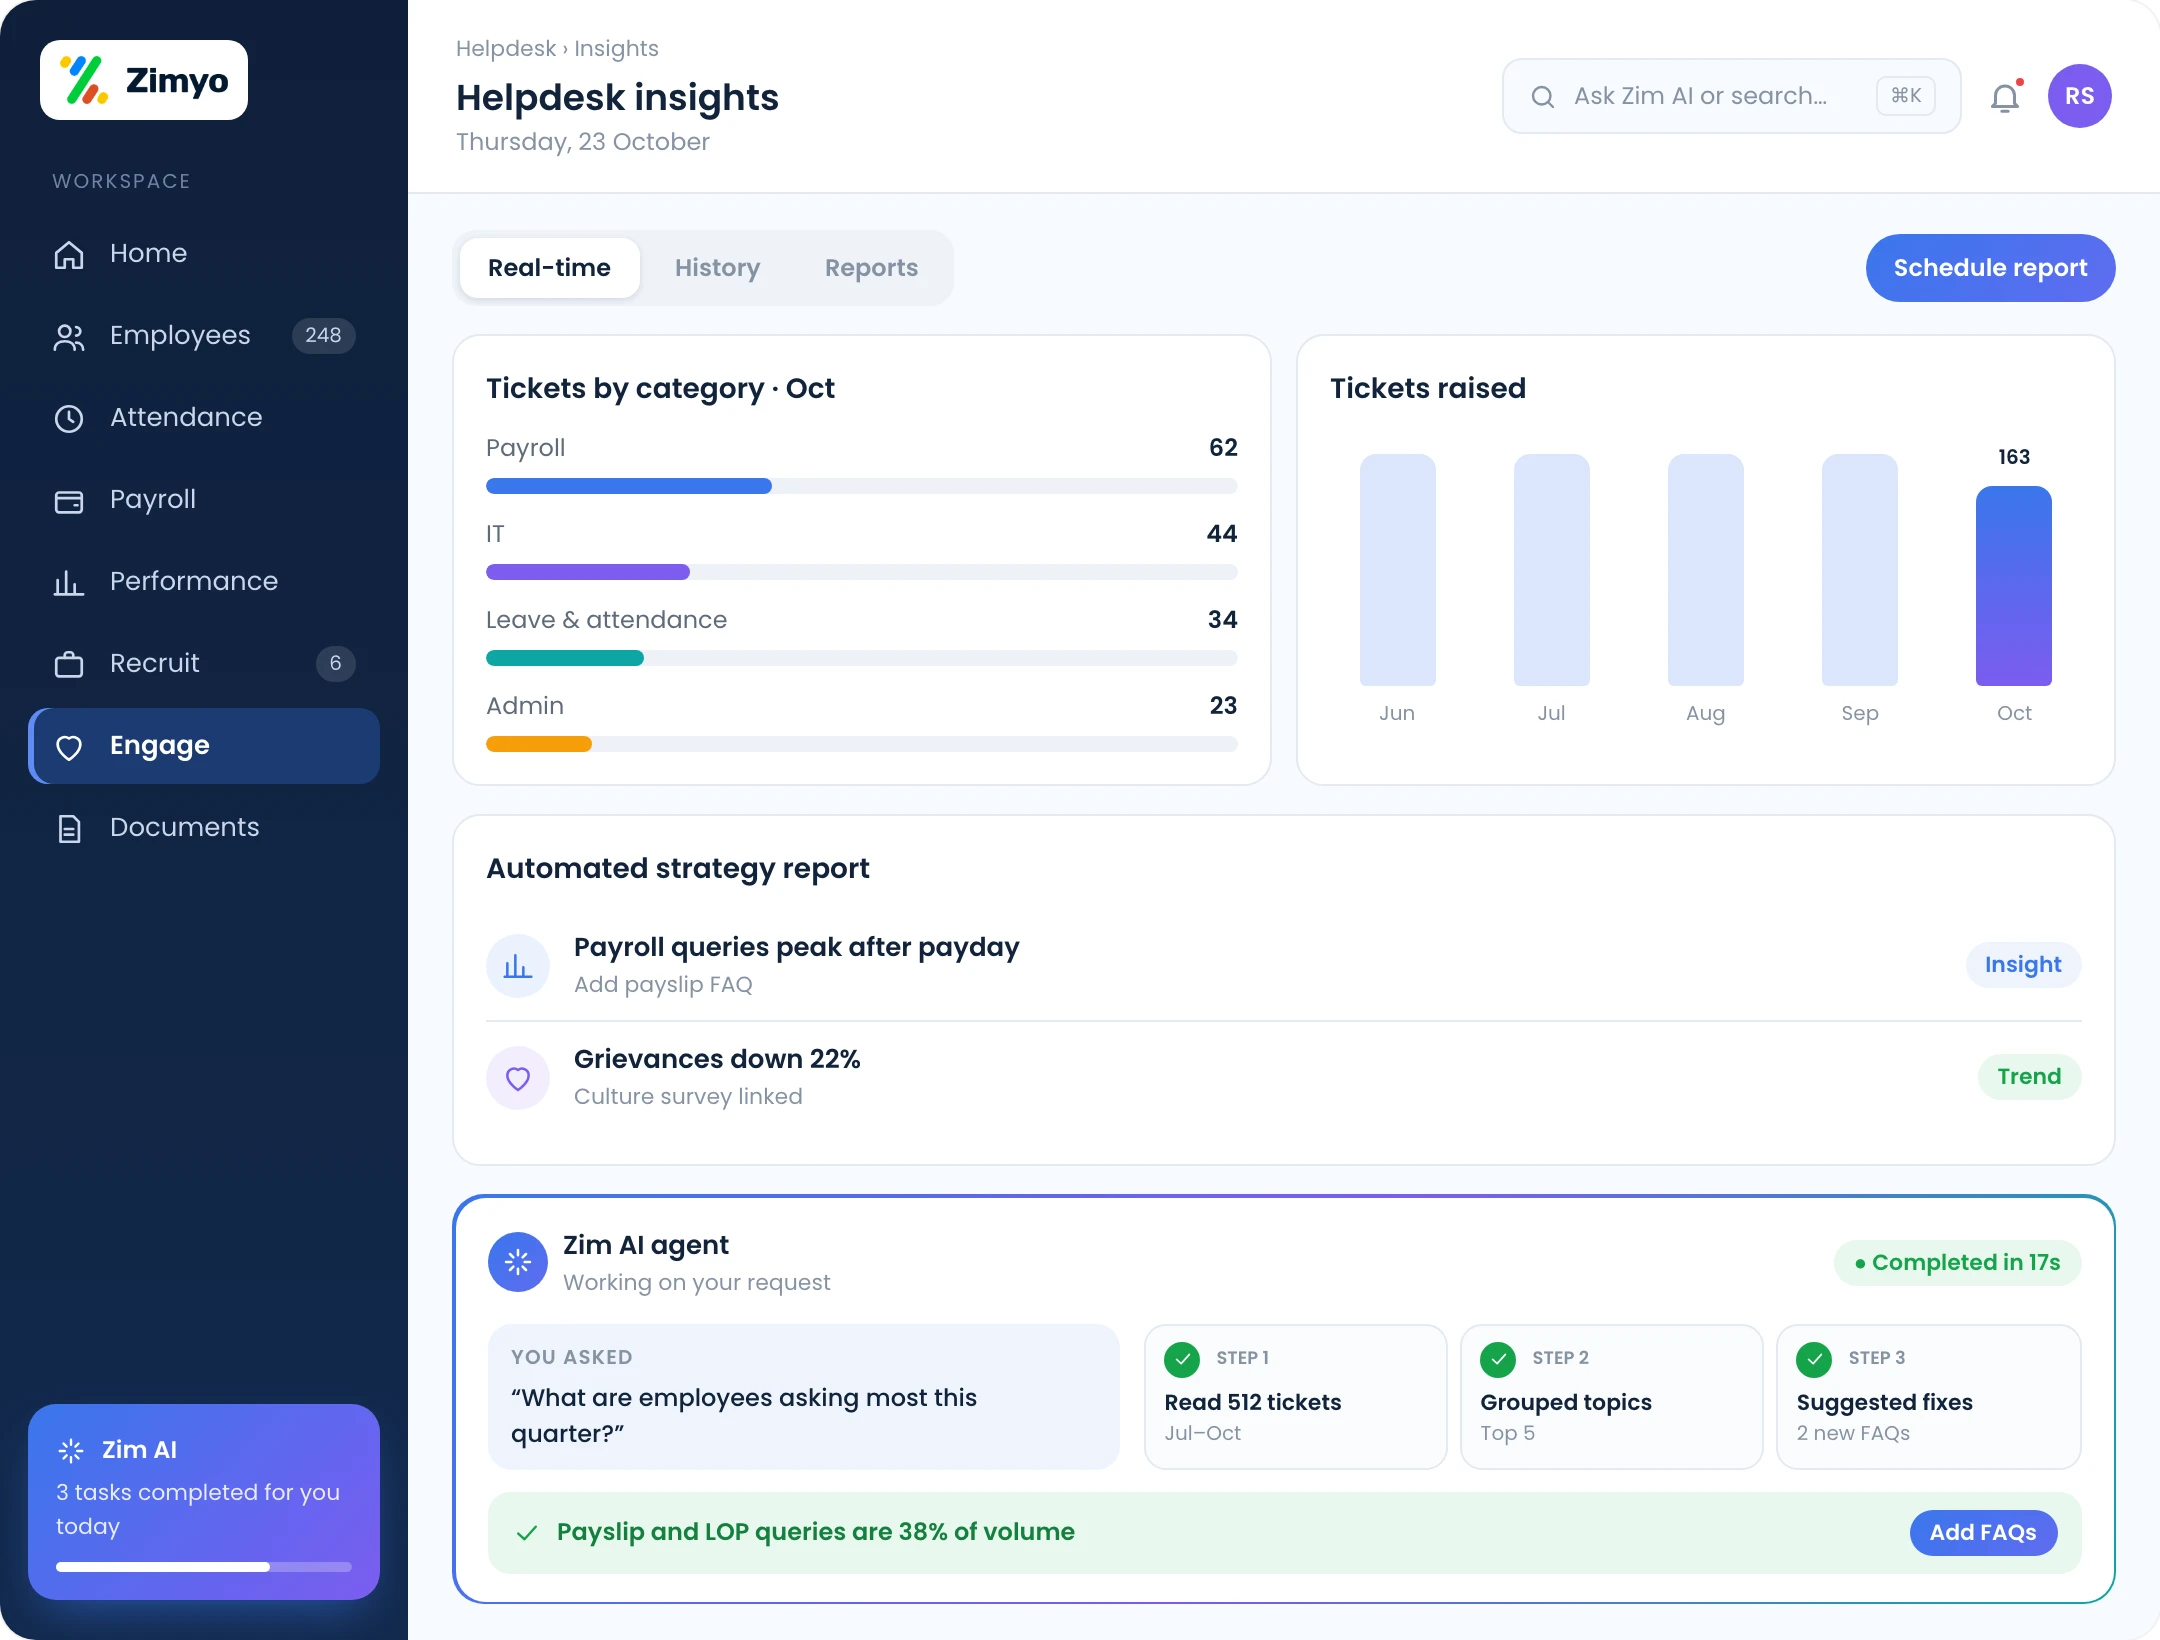Screen dimensions: 2160x1640
Task: Click the Home house icon
Action: 68,254
